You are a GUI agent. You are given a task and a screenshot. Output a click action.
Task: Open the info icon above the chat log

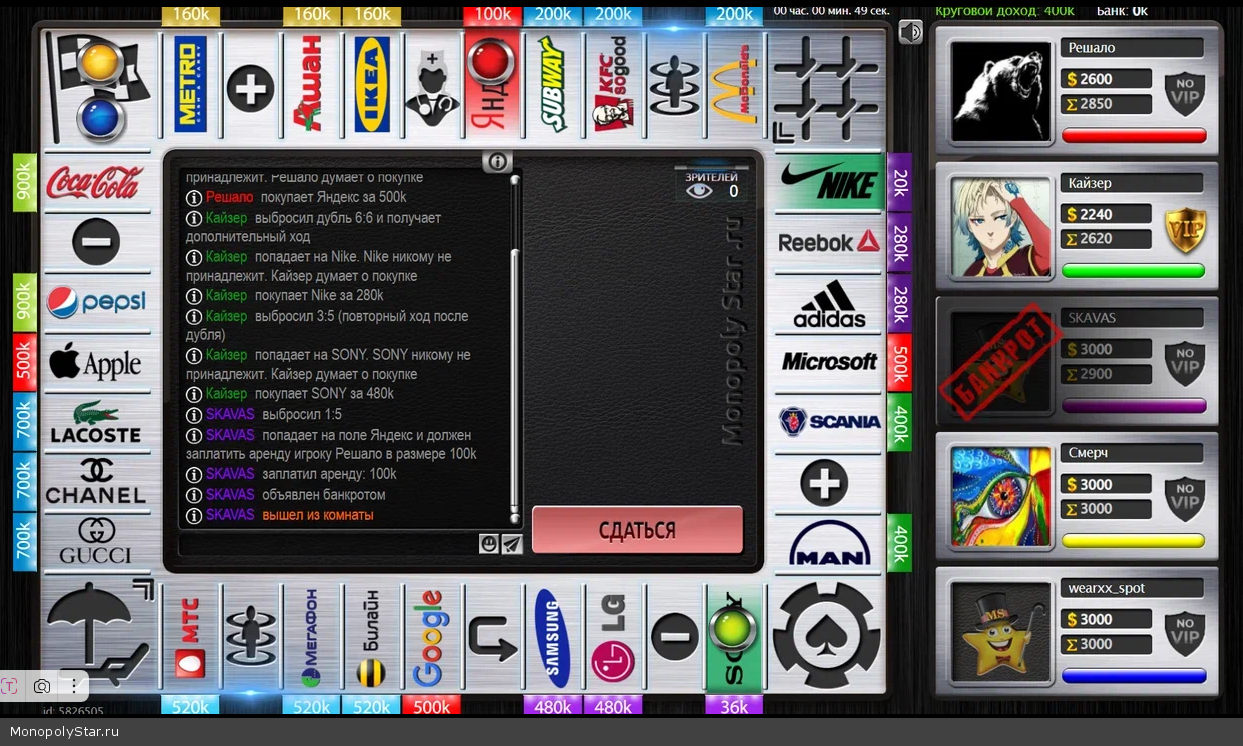pos(497,162)
